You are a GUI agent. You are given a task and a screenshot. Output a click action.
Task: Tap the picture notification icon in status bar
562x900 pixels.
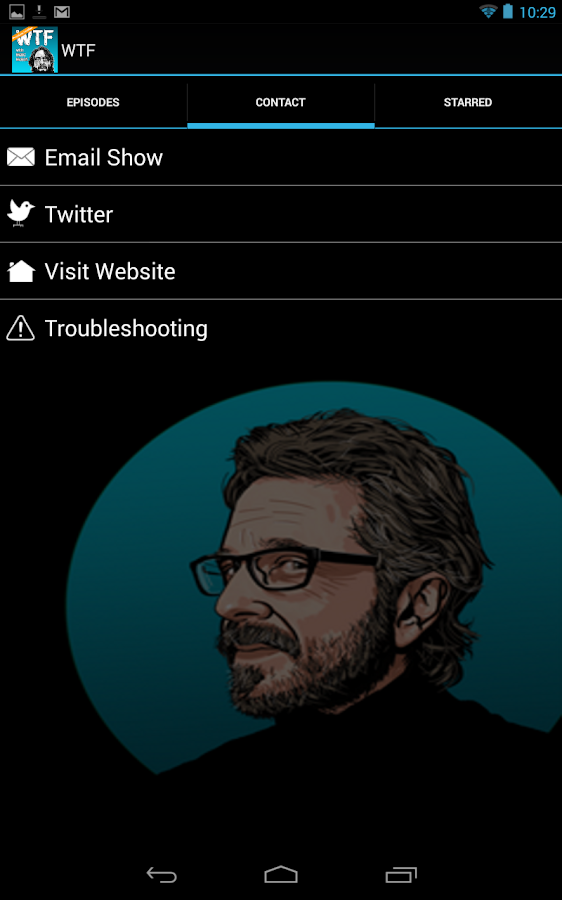coord(17,11)
